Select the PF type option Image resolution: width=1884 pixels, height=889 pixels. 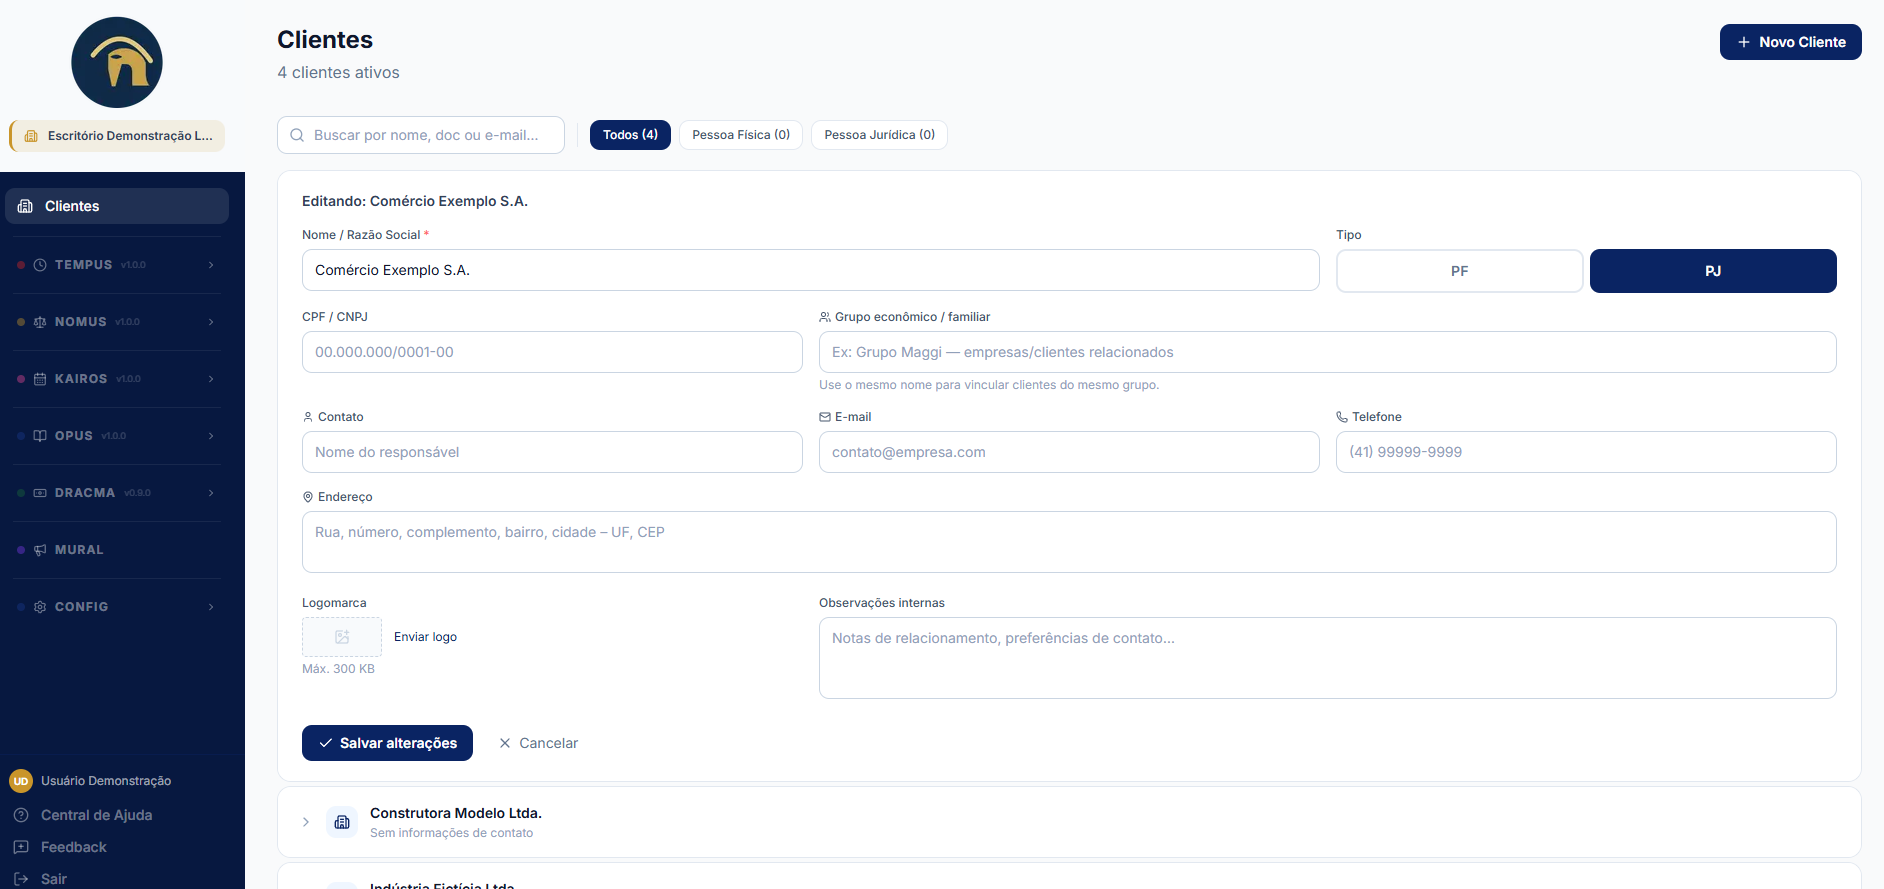(x=1459, y=271)
